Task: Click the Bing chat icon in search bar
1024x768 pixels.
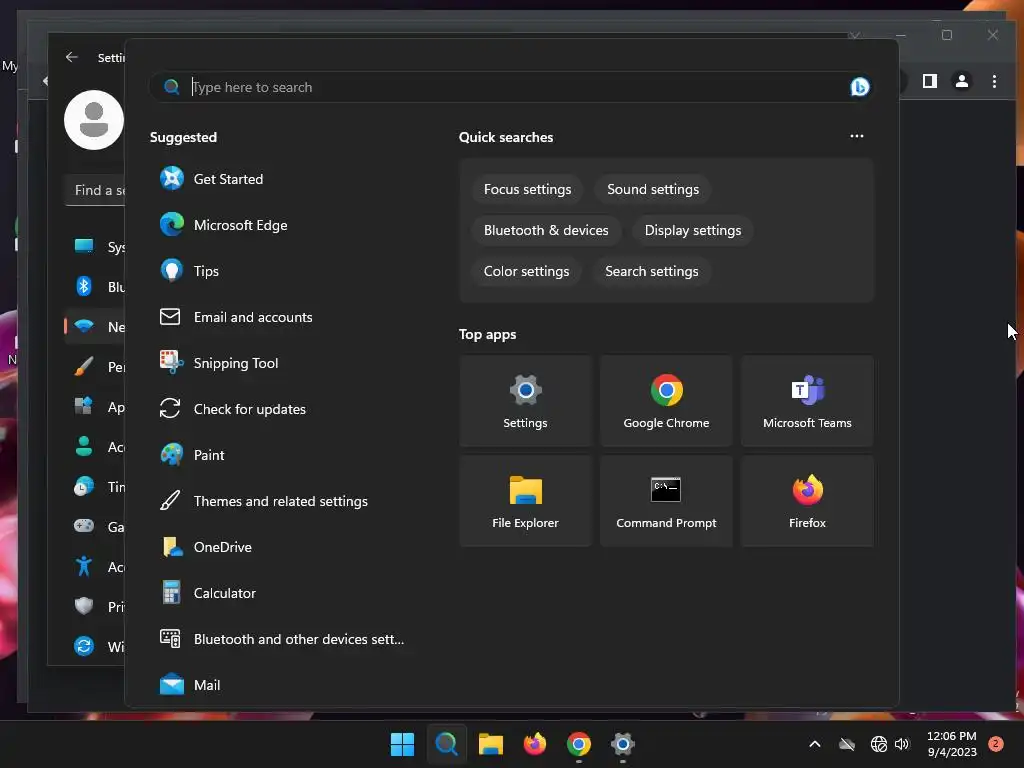Action: tap(859, 87)
